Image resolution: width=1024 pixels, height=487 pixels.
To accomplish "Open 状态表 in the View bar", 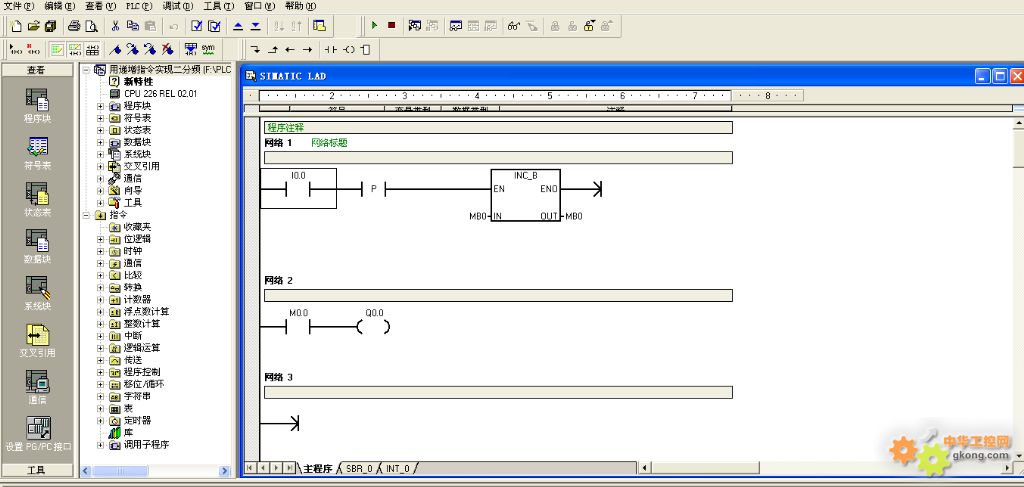I will coord(37,200).
